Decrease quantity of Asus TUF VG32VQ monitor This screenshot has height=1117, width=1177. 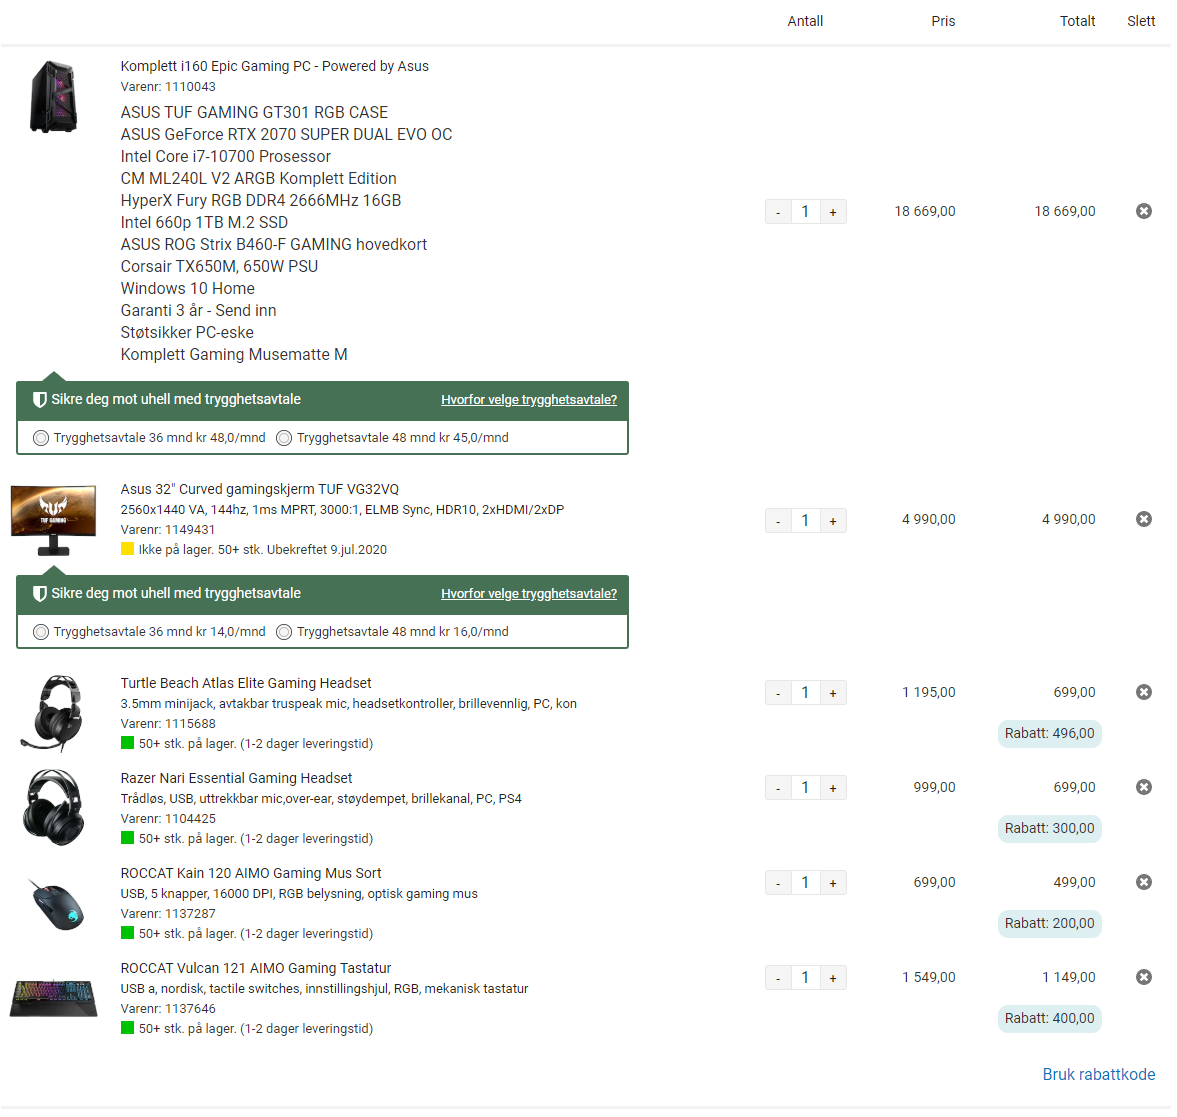pyautogui.click(x=778, y=520)
